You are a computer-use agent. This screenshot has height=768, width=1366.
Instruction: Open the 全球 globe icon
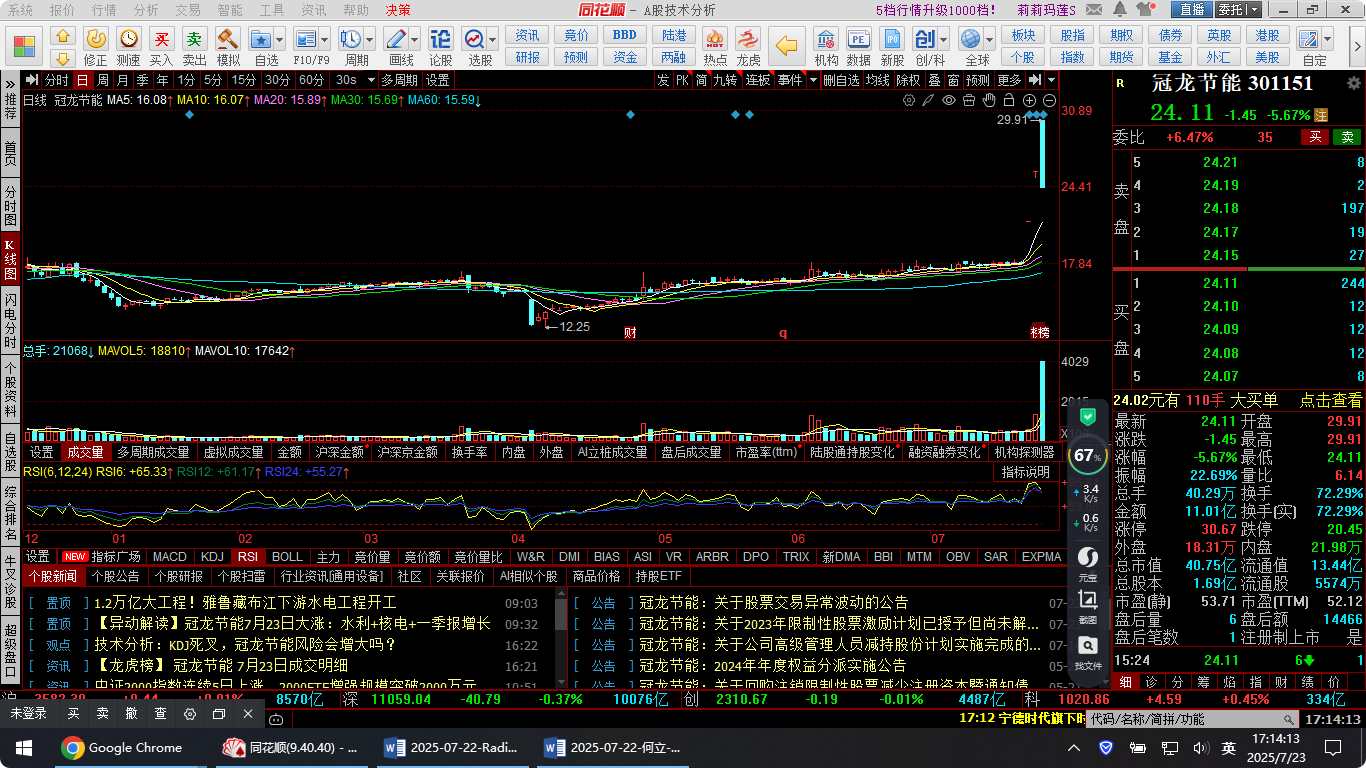970,39
